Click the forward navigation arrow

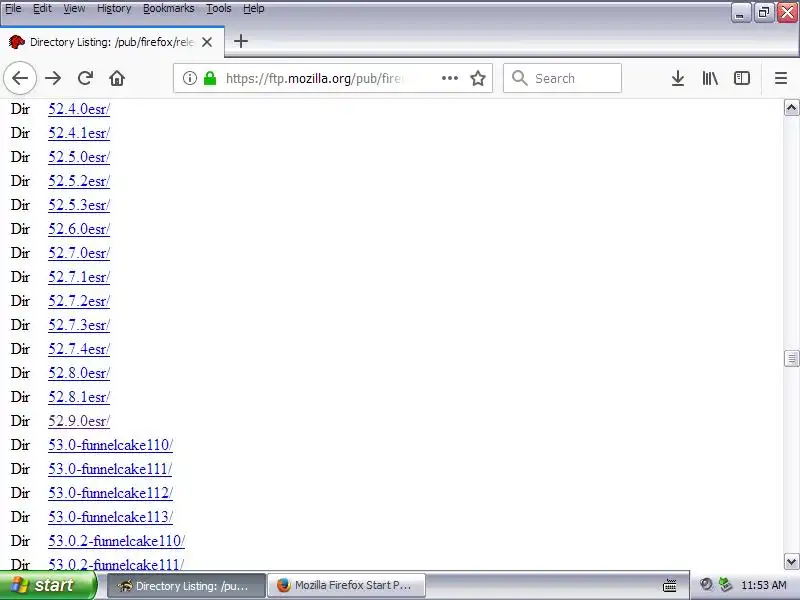coord(53,78)
